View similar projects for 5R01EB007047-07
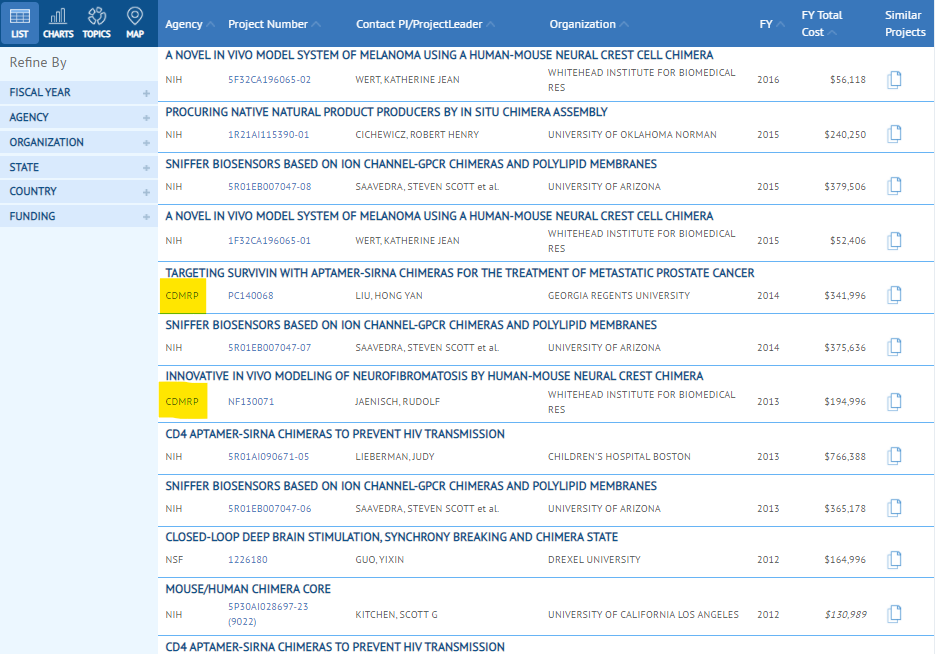The width and height of the screenshot is (935, 654). 894,347
